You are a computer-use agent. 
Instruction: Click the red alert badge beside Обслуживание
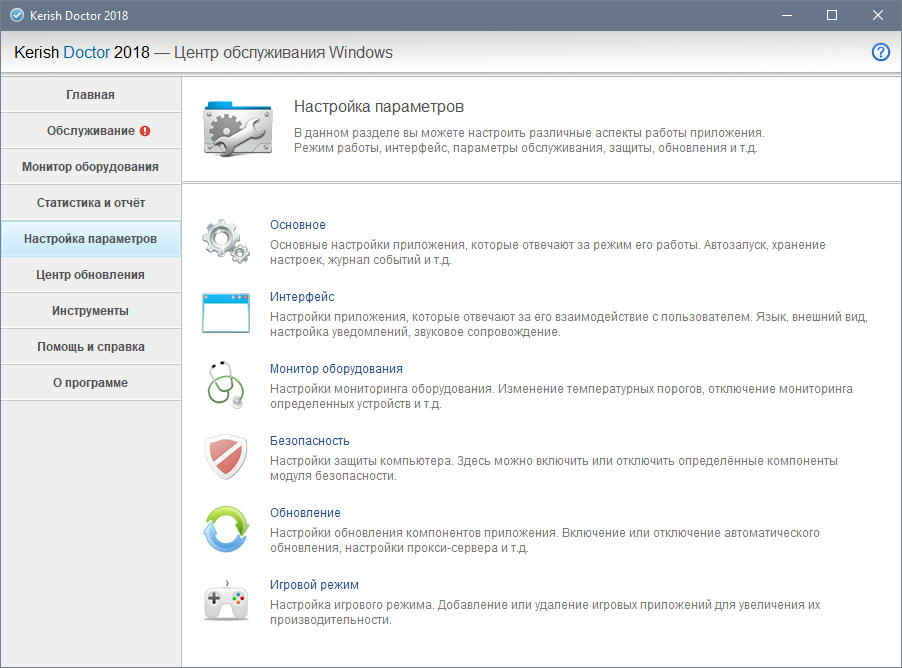tap(145, 131)
